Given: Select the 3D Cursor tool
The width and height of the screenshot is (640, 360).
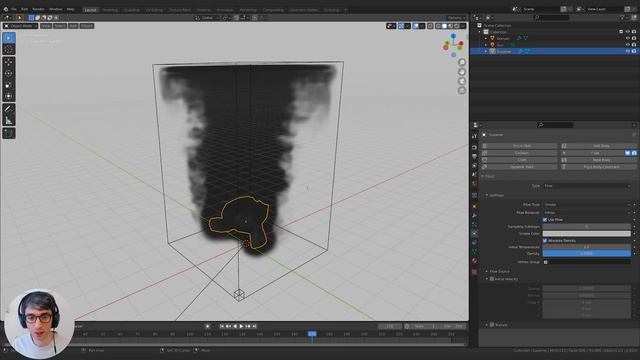Looking at the screenshot, I should (x=9, y=49).
